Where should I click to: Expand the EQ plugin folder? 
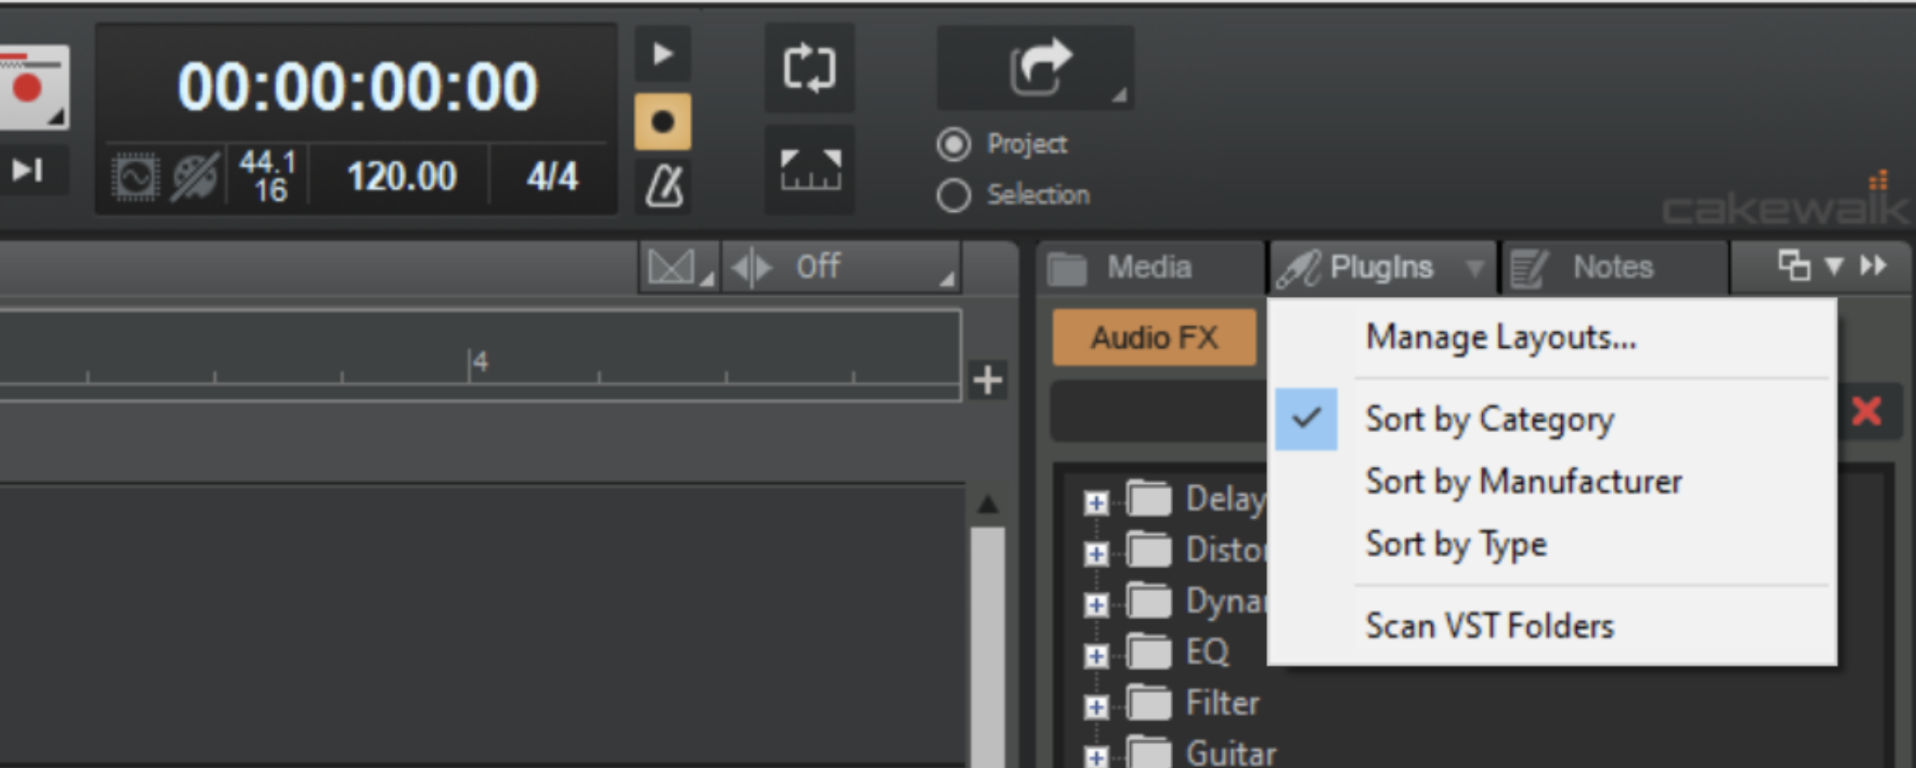(x=1096, y=655)
